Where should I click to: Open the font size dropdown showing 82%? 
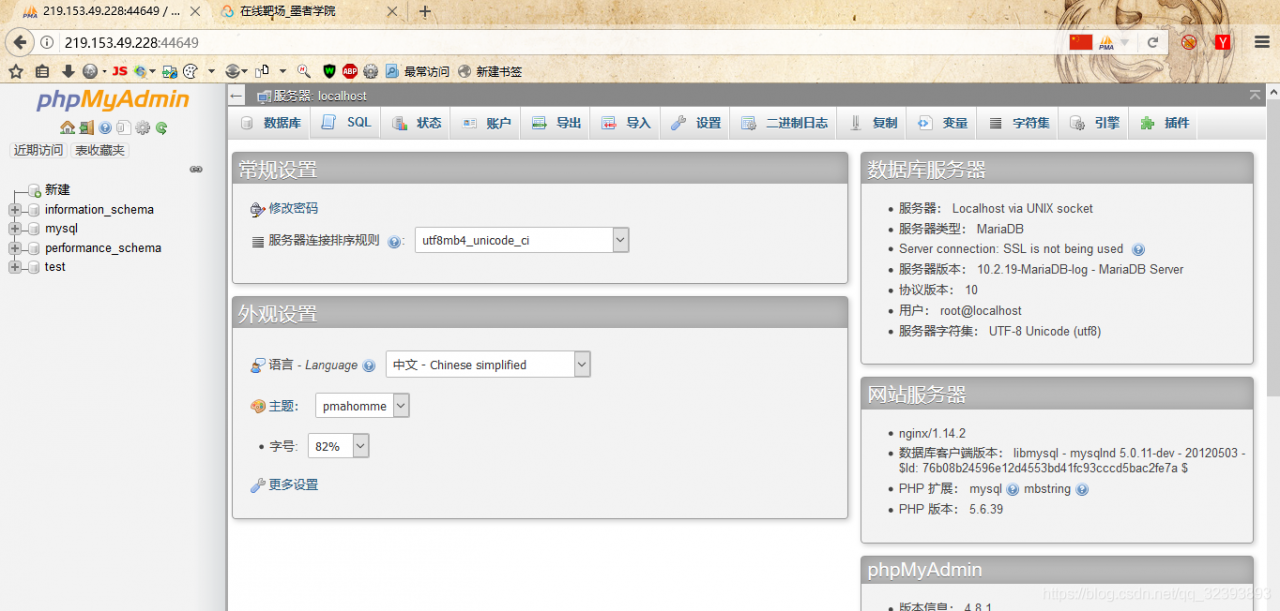(x=338, y=446)
